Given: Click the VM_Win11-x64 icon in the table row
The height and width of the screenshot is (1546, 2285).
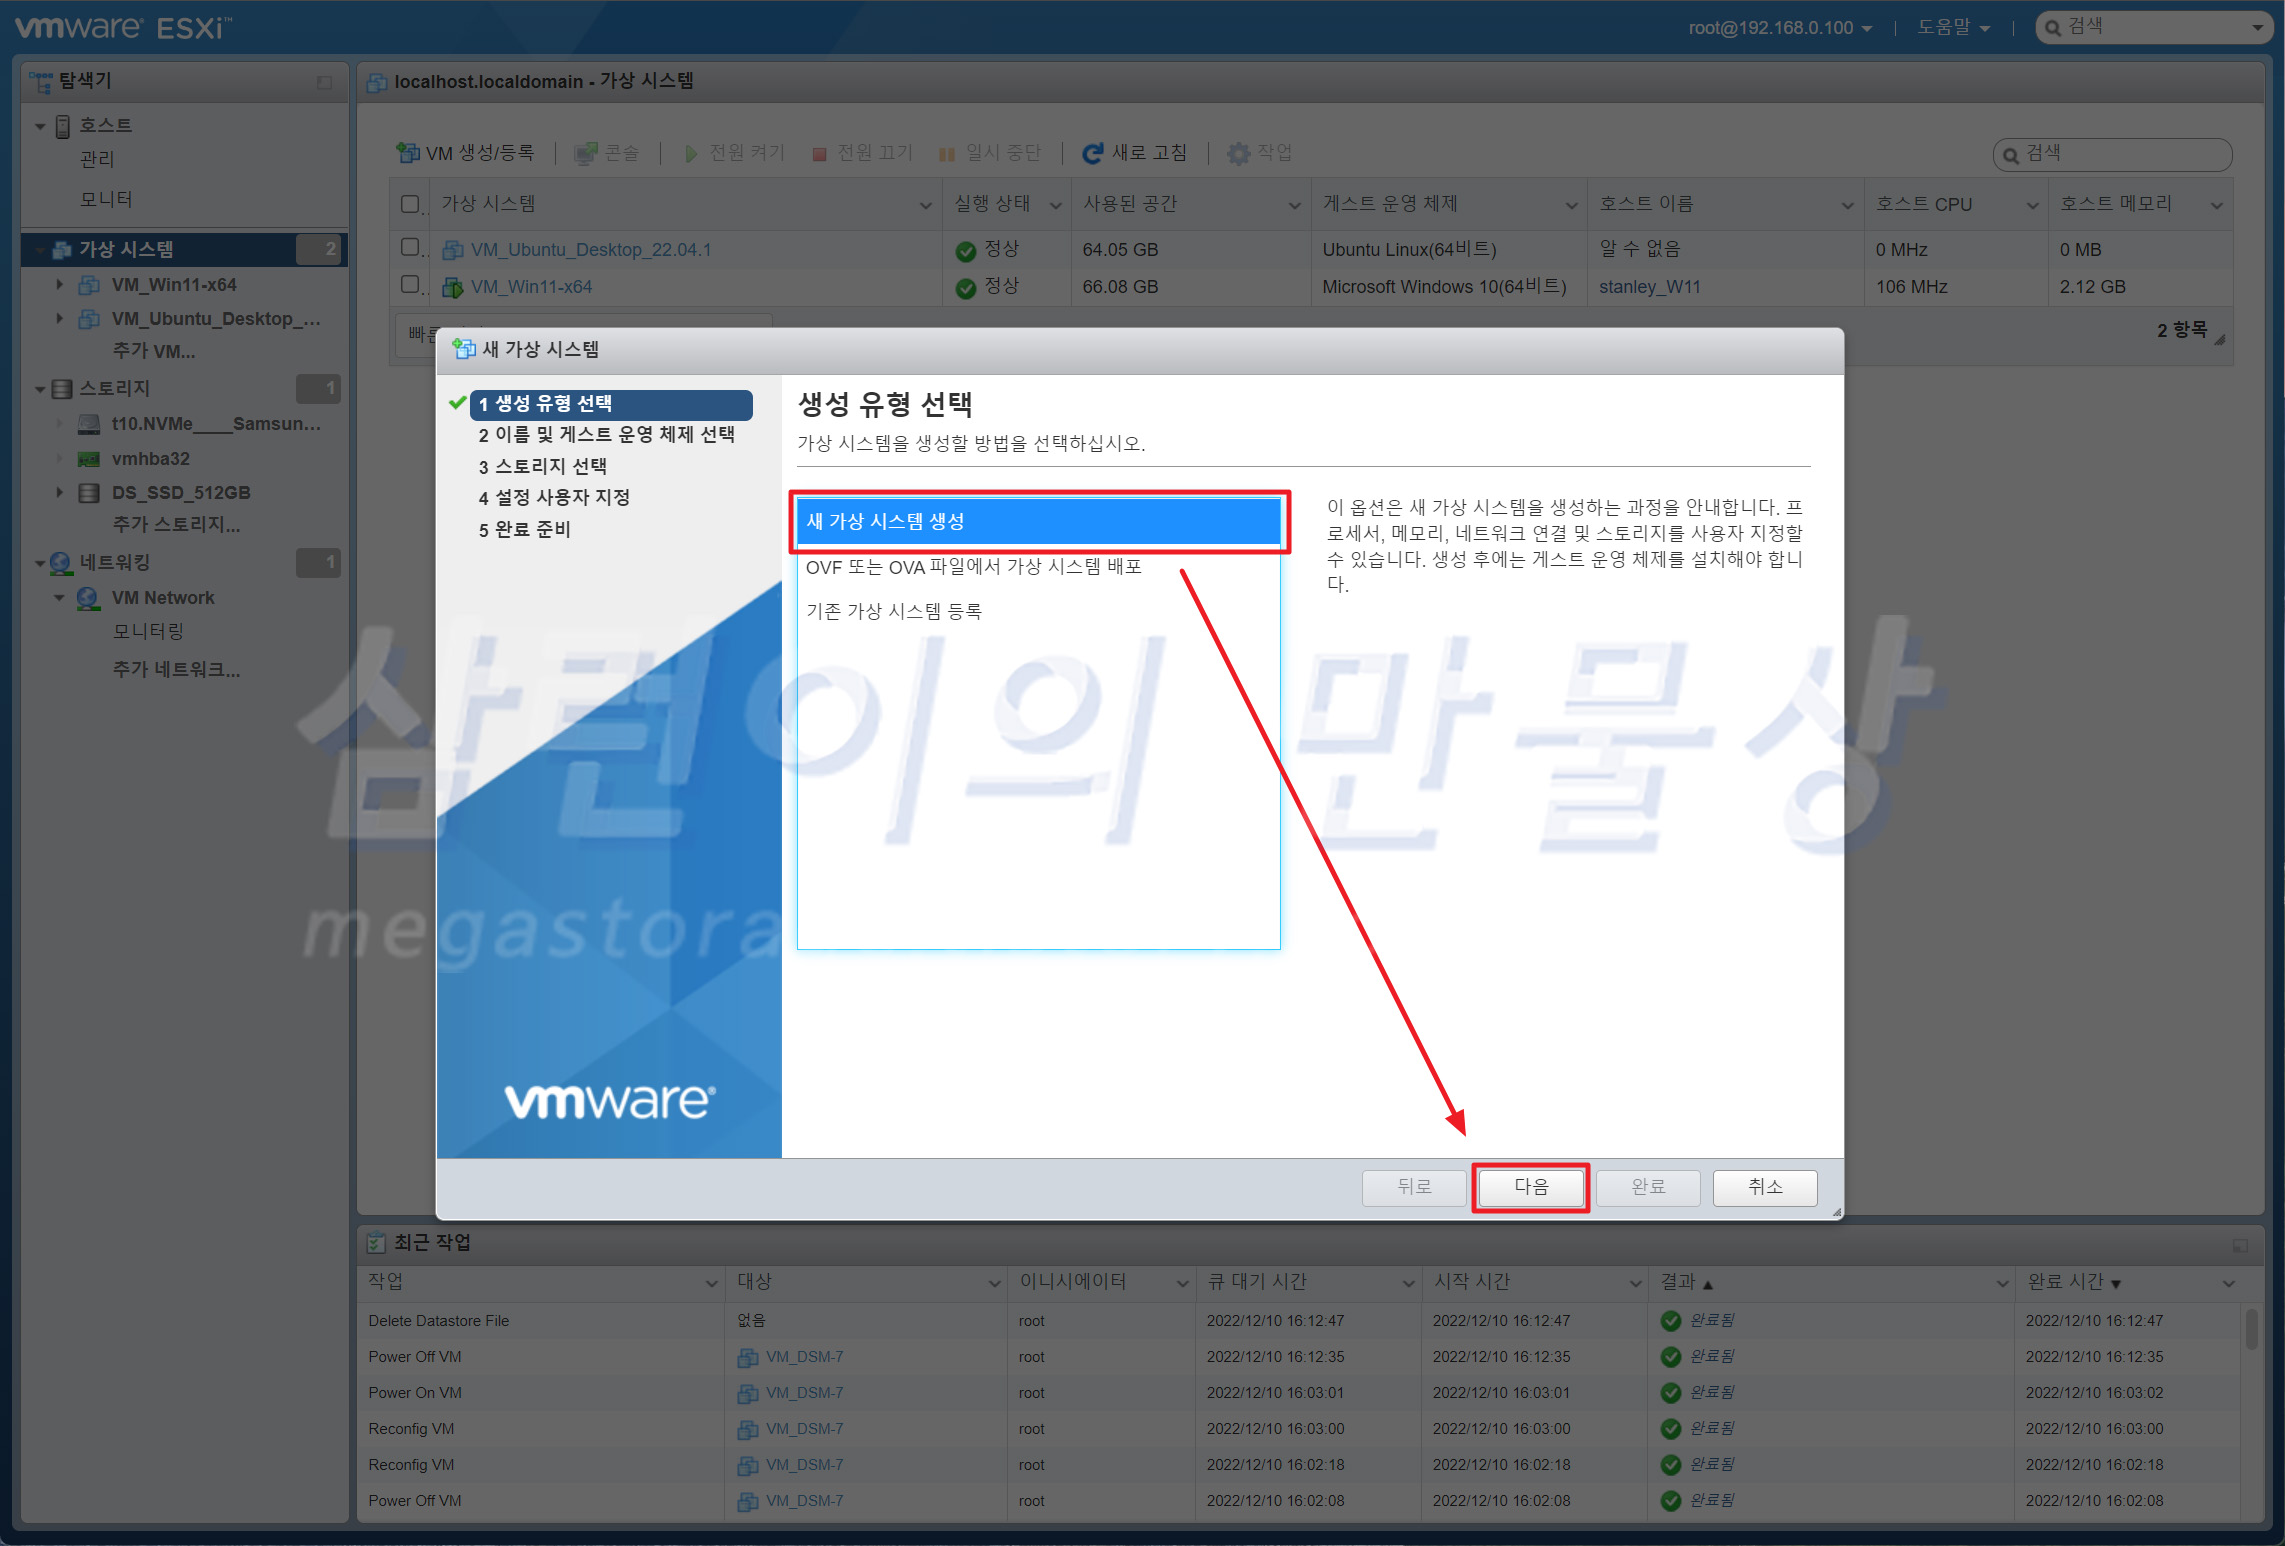Looking at the screenshot, I should click(453, 287).
